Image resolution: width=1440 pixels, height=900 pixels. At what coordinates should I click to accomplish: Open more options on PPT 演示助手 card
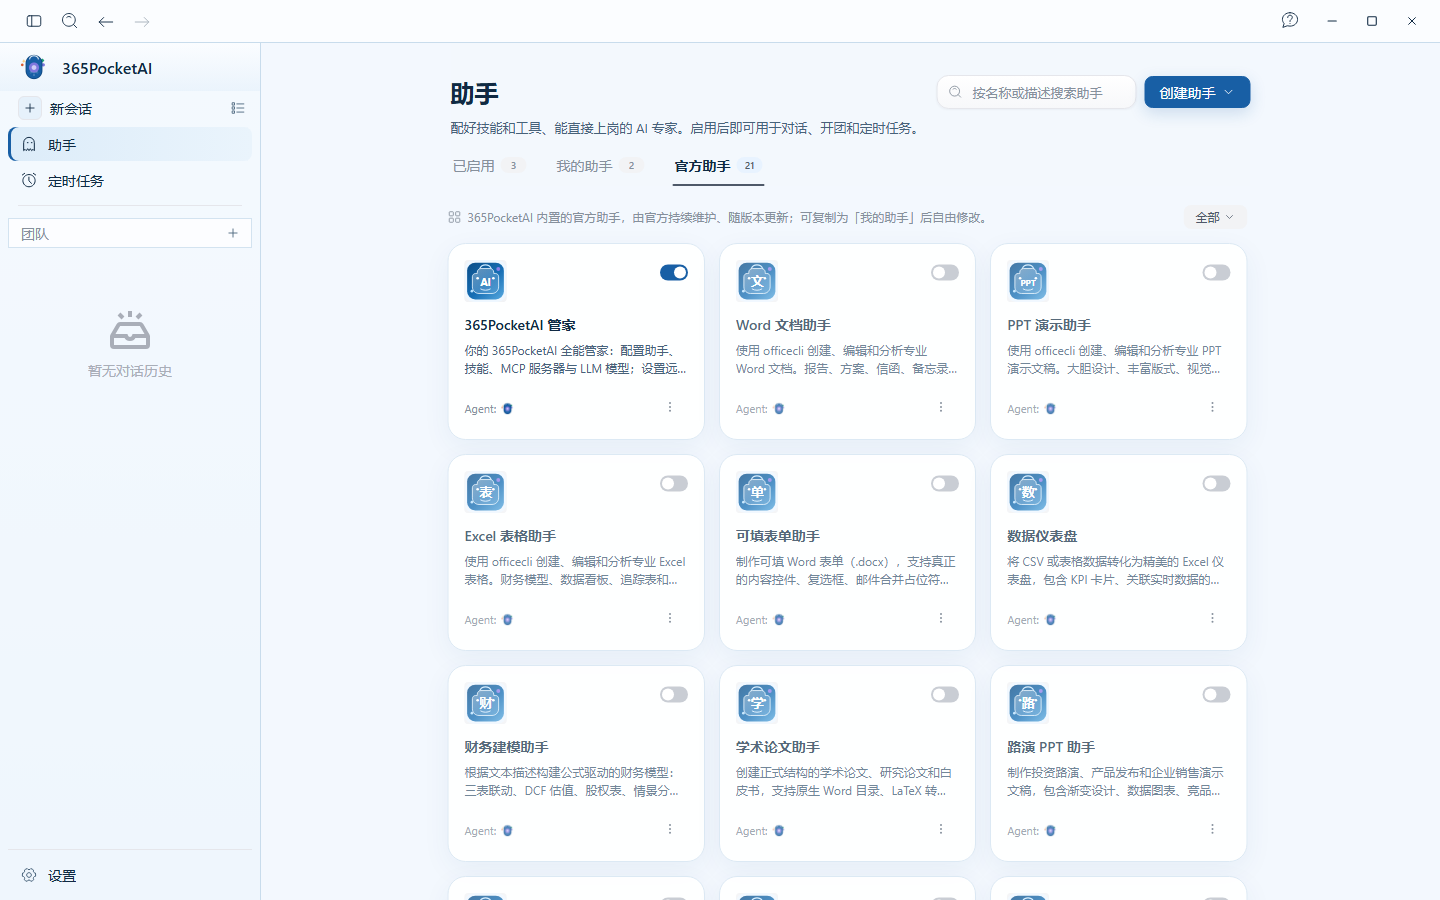coord(1212,407)
